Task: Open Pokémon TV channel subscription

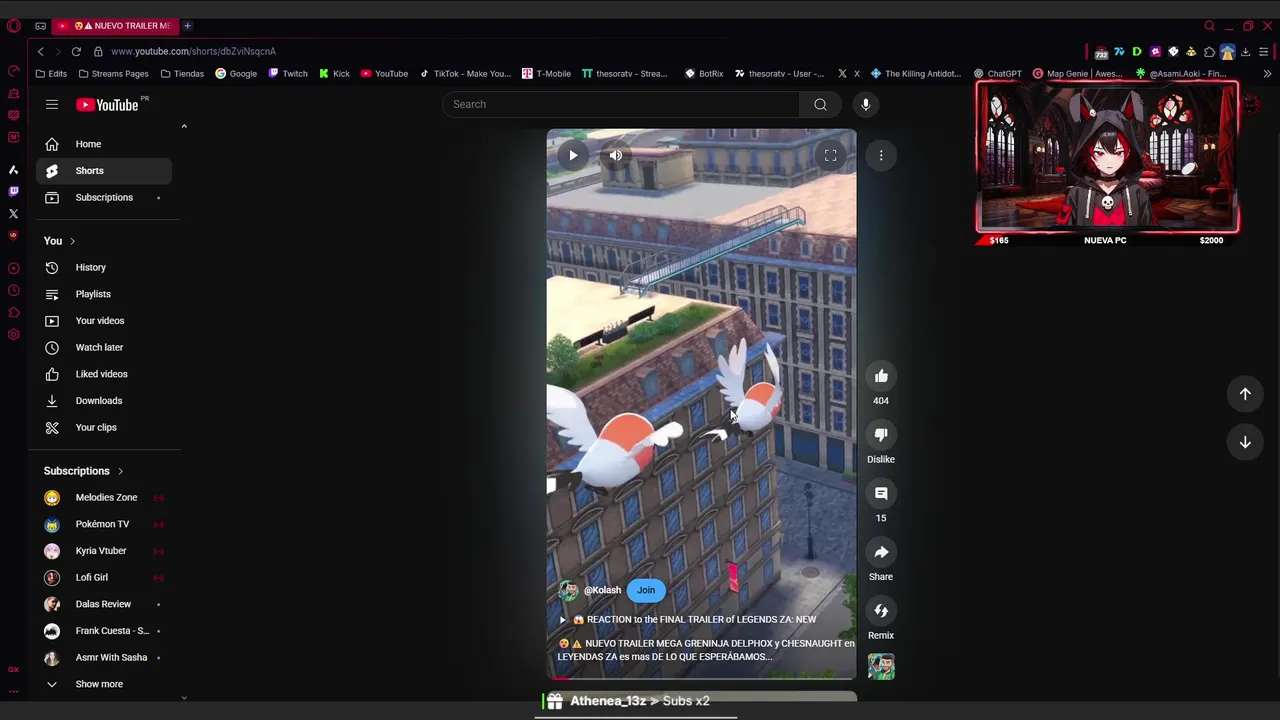Action: [x=104, y=524]
